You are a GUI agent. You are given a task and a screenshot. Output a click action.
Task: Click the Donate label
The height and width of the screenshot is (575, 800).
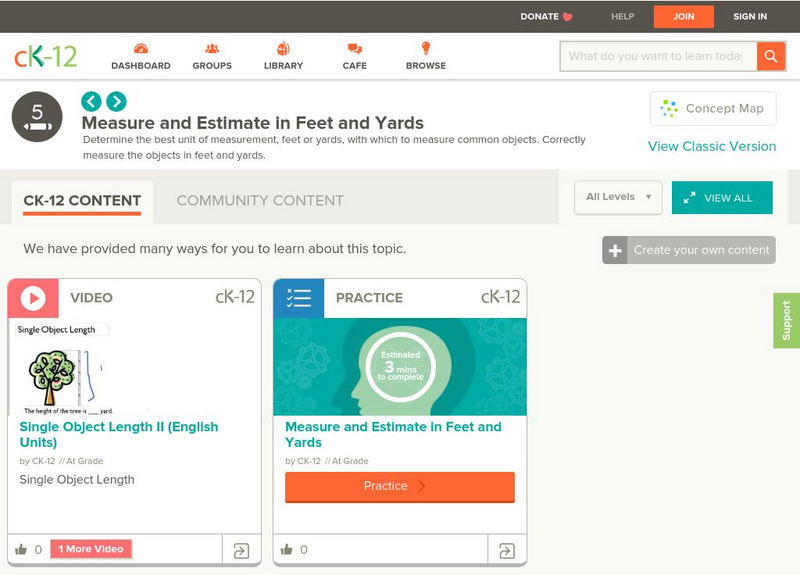(x=539, y=17)
